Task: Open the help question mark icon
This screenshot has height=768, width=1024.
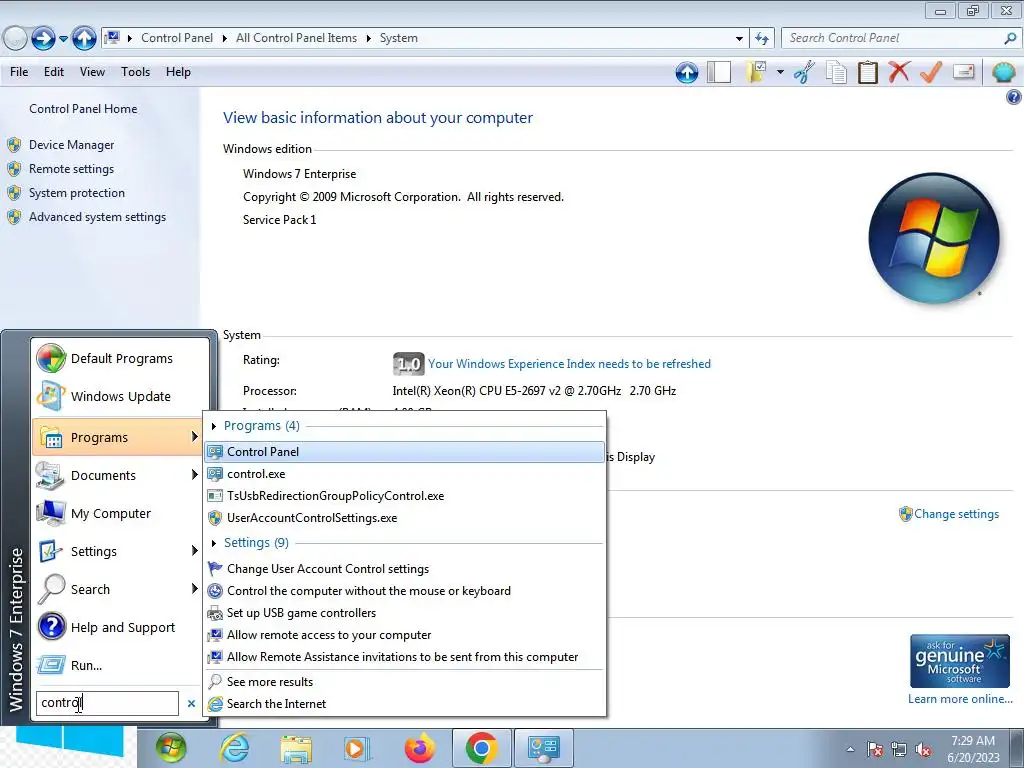Action: pyautogui.click(x=1013, y=98)
